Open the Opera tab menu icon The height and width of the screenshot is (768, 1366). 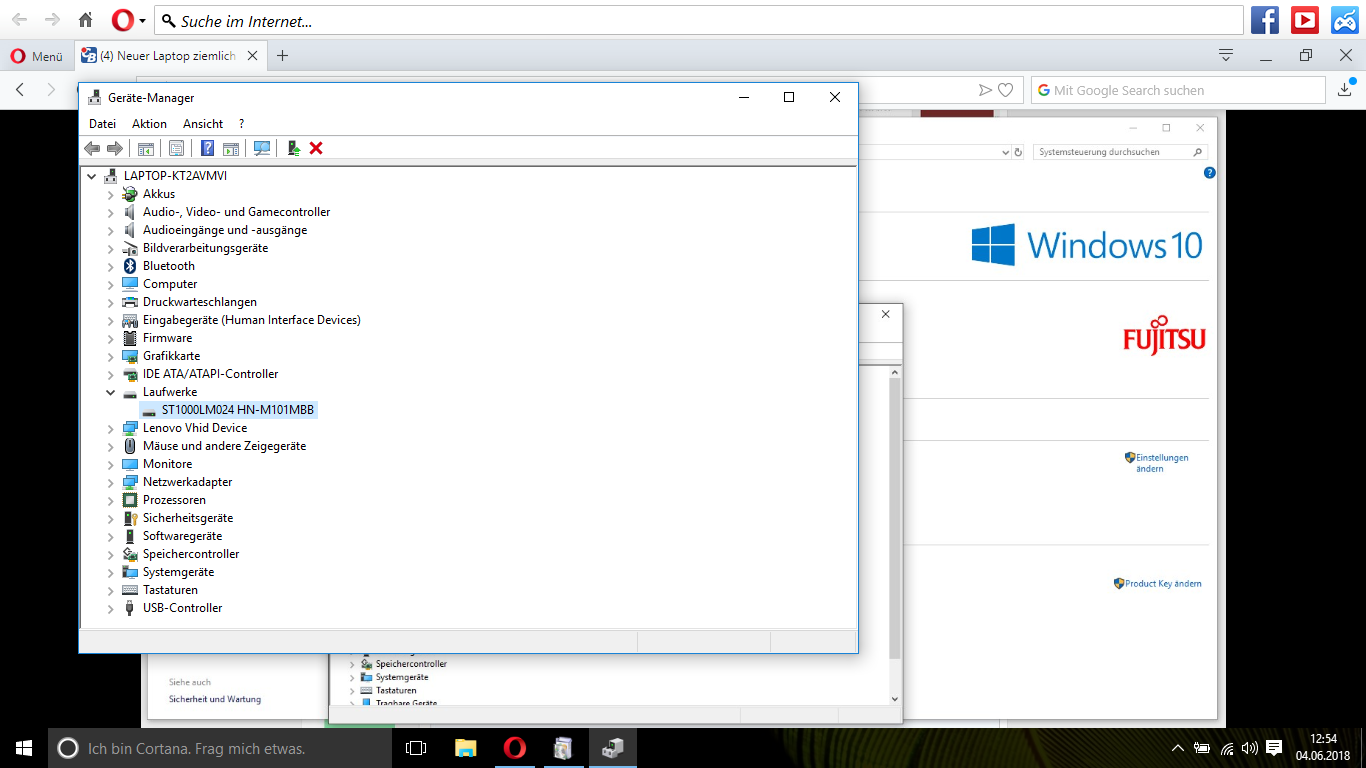(1226, 55)
